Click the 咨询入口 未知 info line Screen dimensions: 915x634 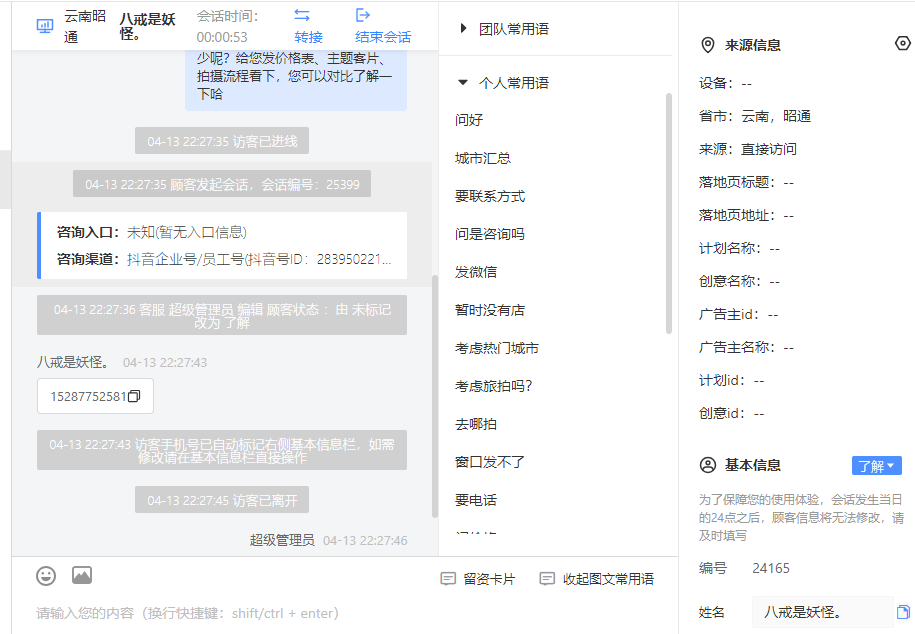point(152,232)
